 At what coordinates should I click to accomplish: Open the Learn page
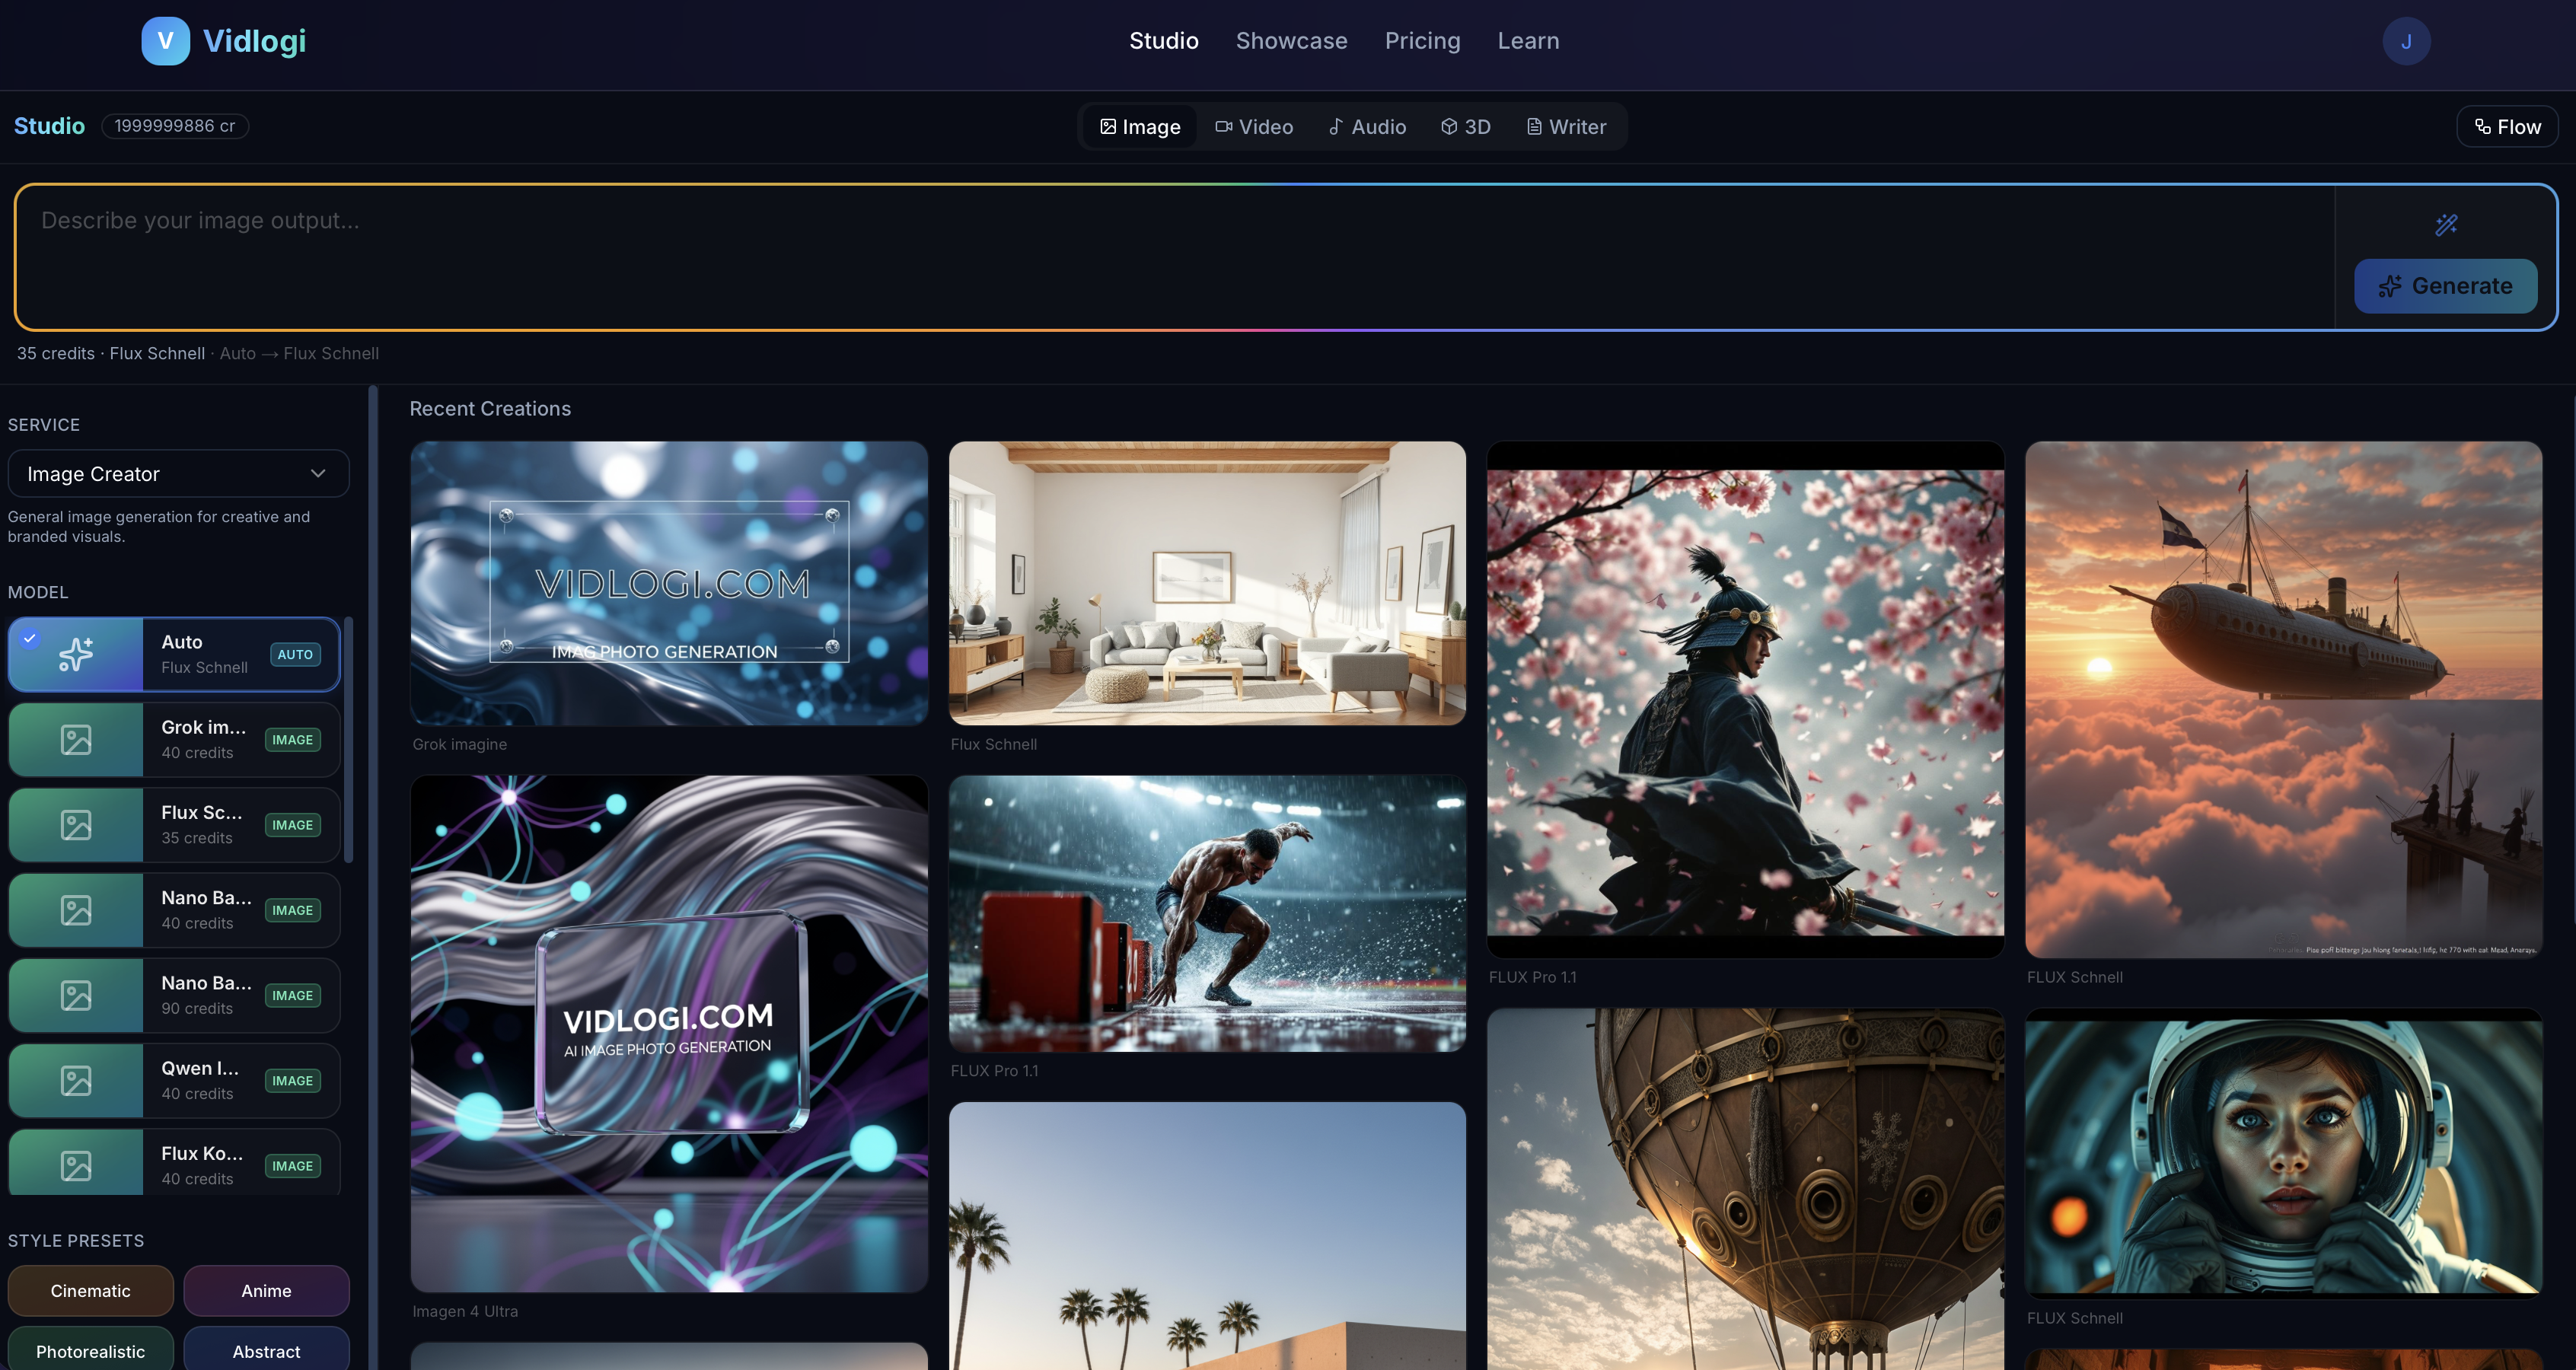(1528, 41)
